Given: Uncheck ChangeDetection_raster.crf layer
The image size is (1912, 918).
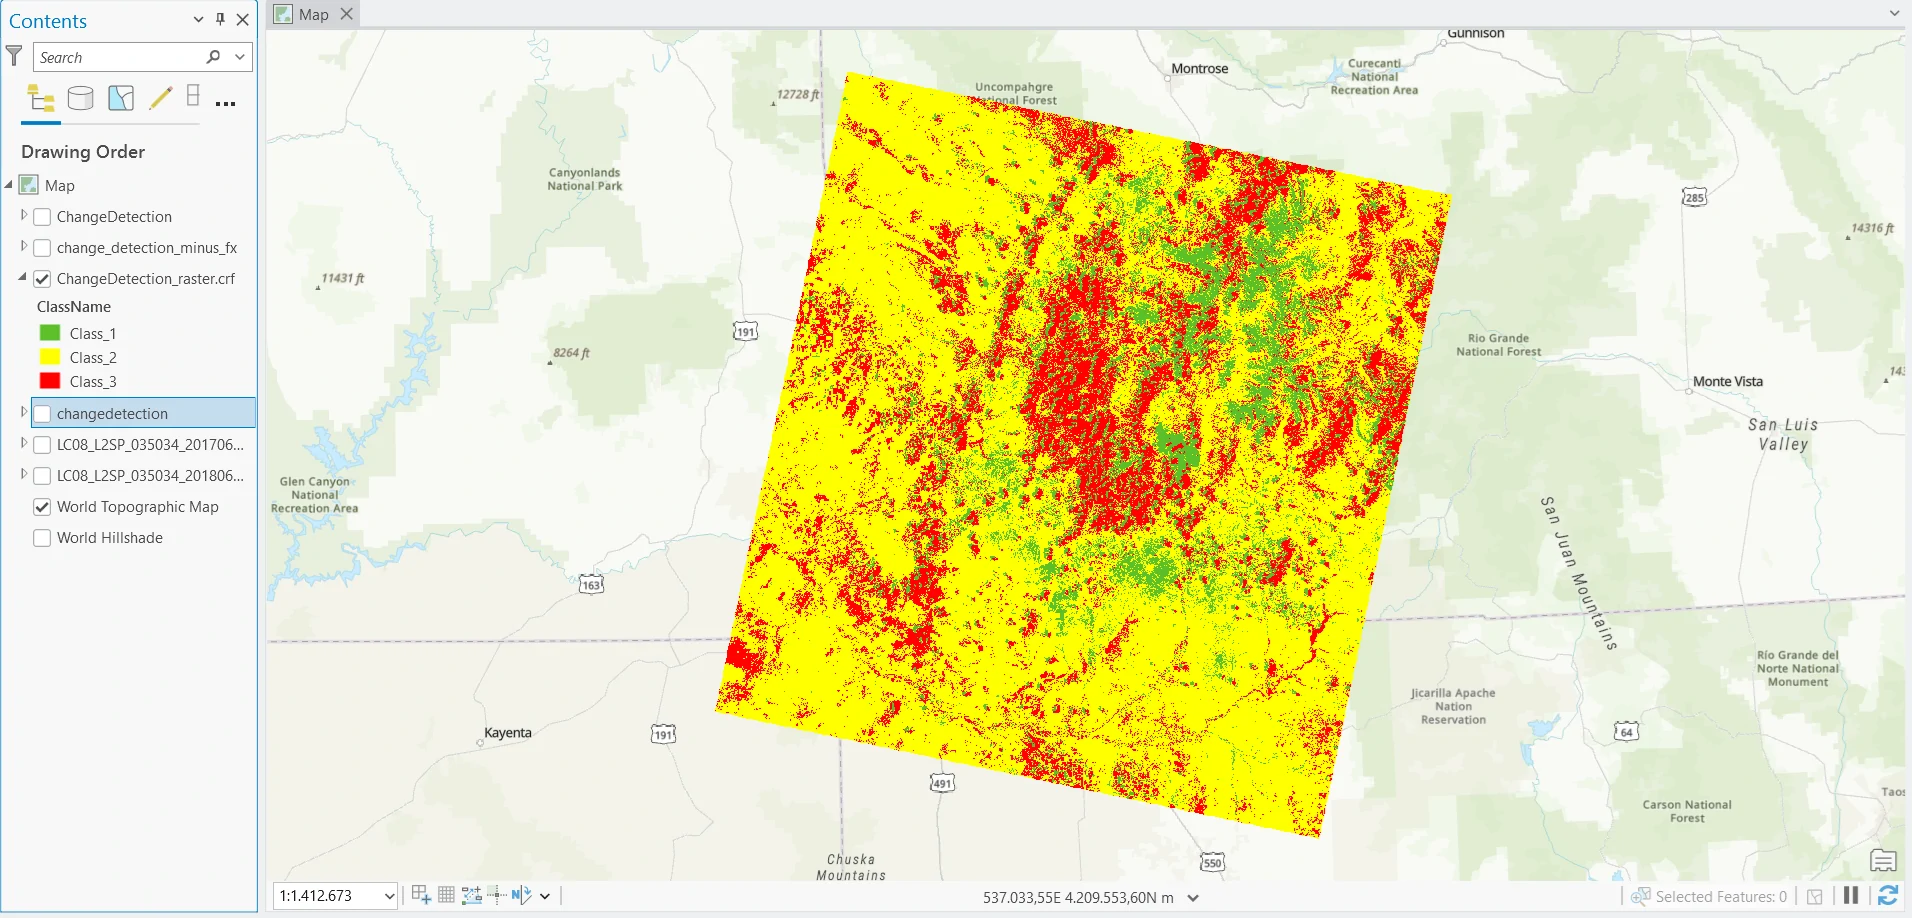Looking at the screenshot, I should tap(42, 279).
